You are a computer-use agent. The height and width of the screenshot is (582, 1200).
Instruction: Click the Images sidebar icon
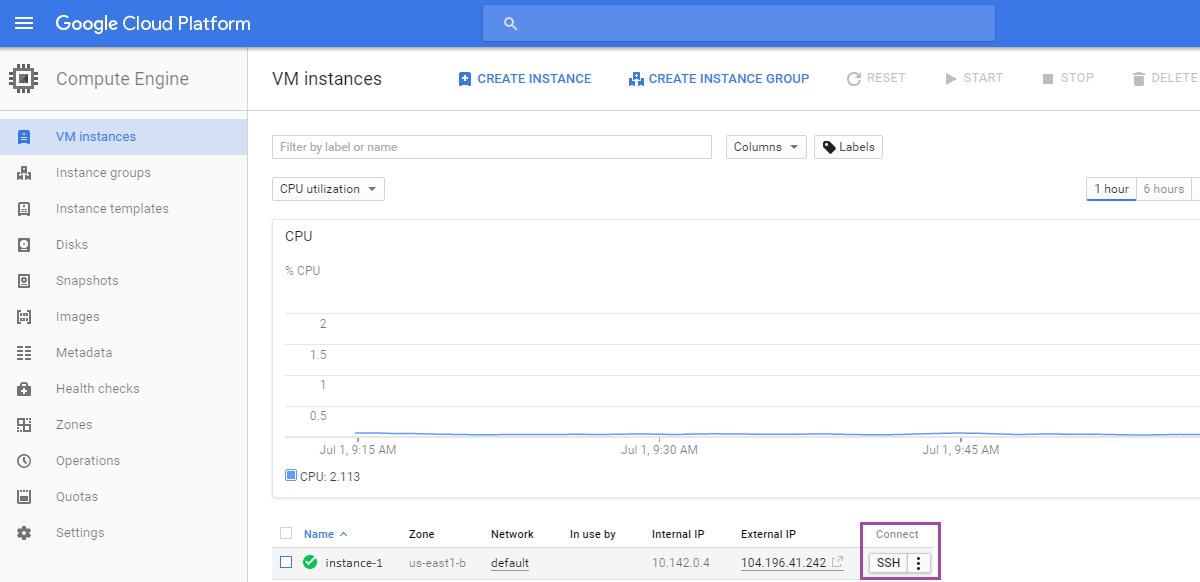pos(24,317)
